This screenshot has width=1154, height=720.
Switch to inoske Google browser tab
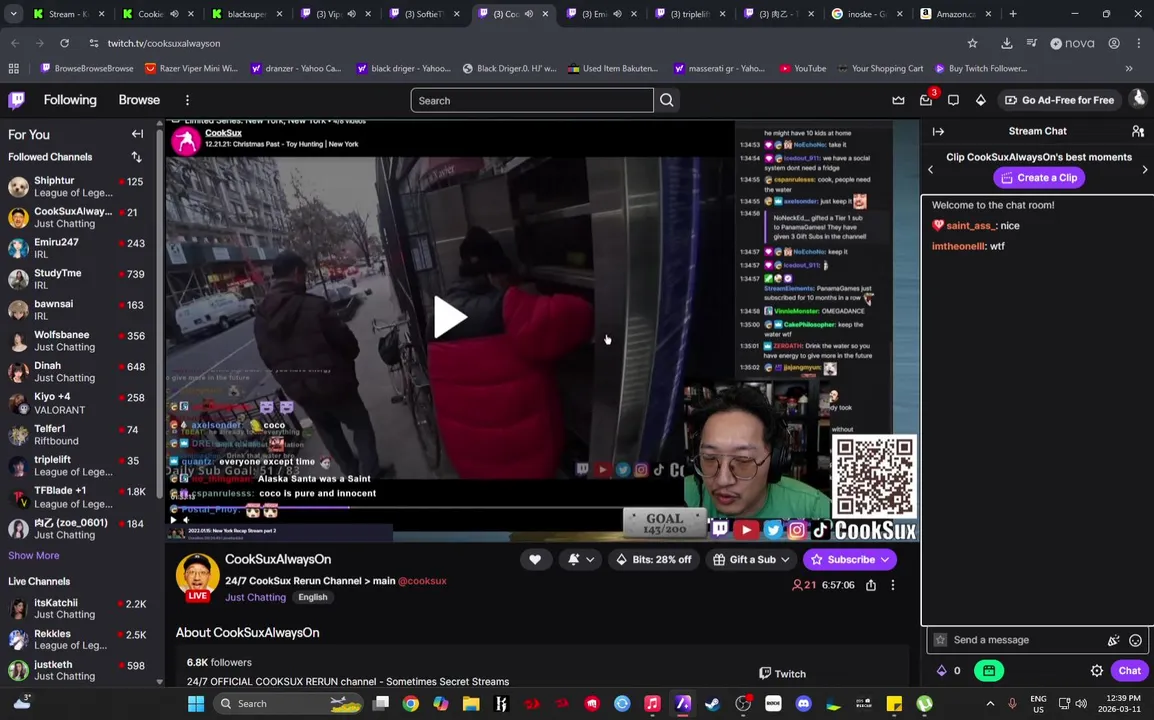tap(867, 14)
